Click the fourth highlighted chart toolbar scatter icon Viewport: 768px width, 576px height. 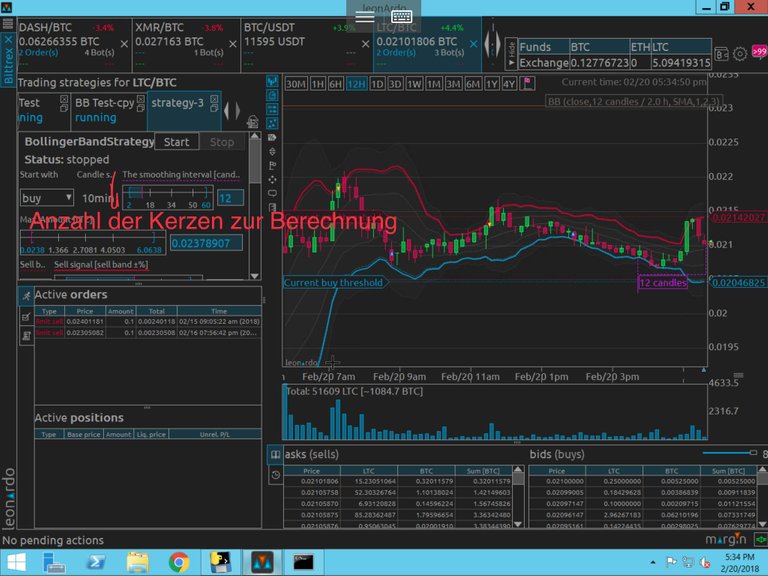tap(272, 123)
